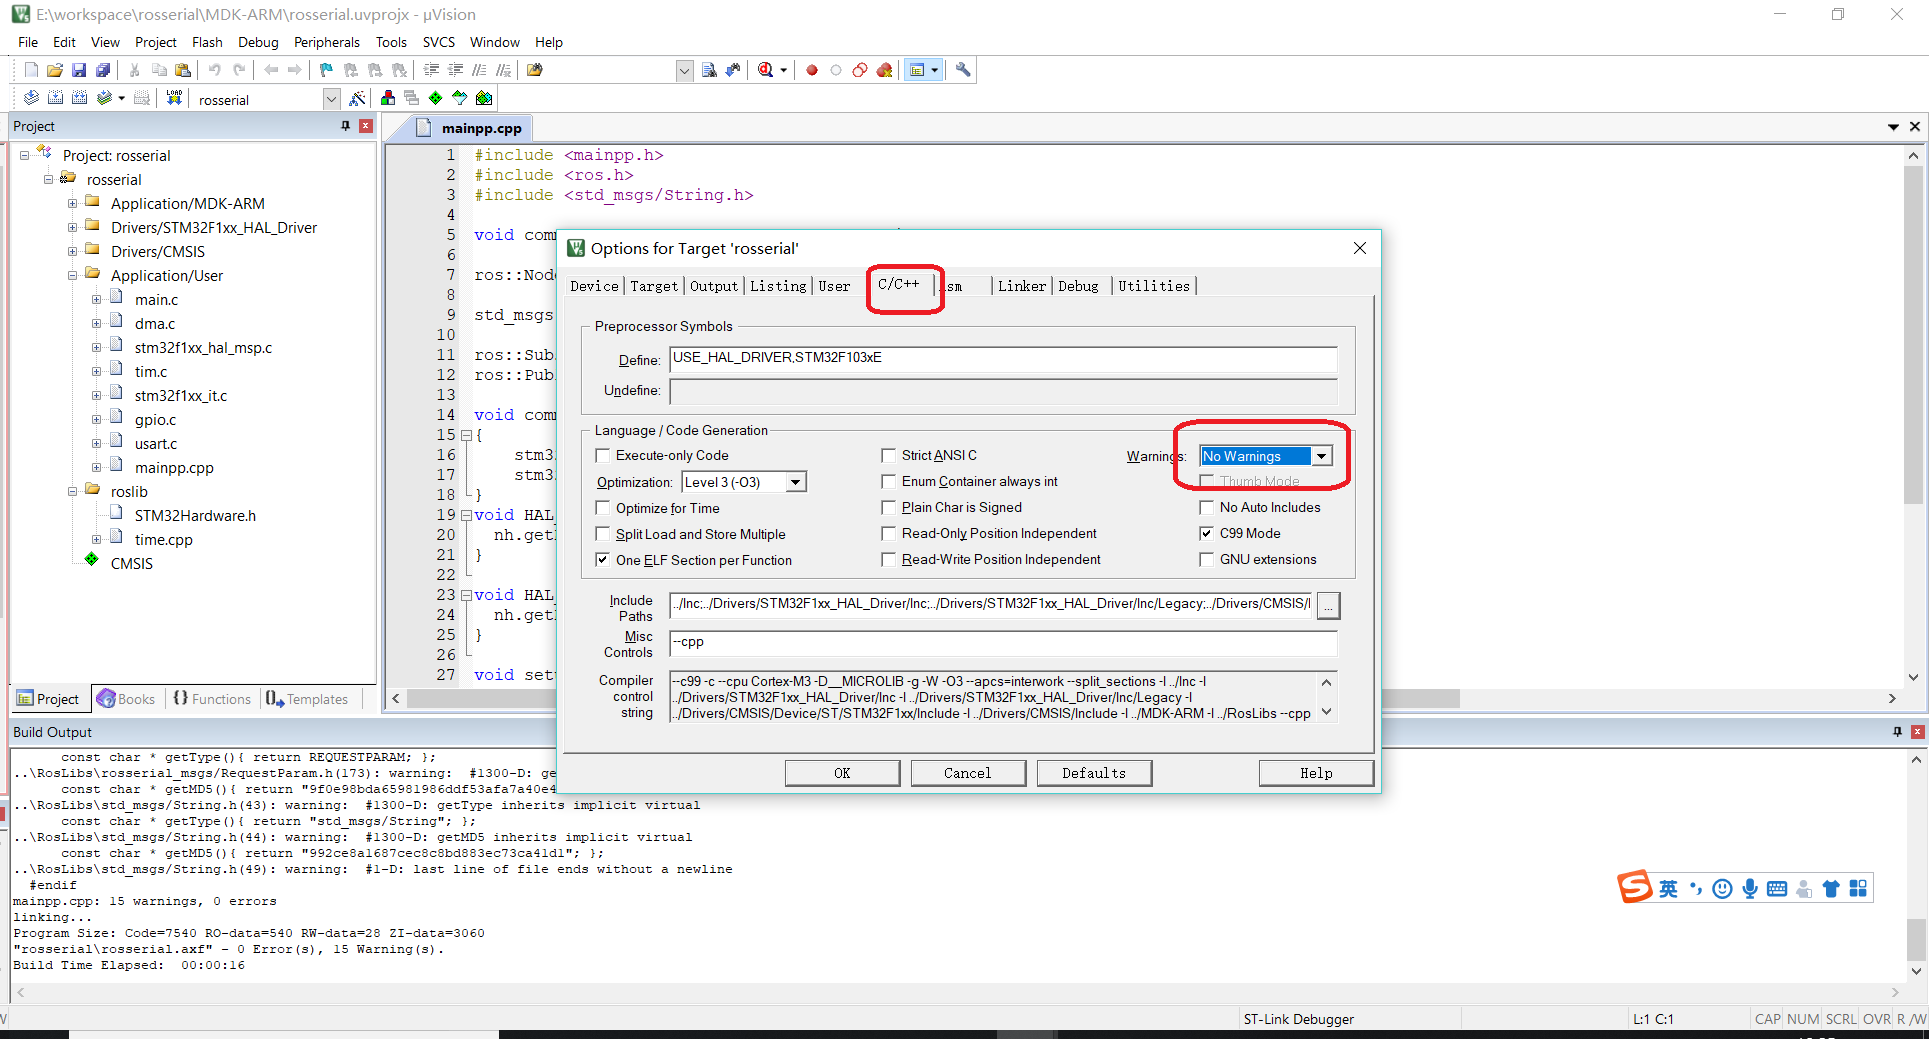Screen dimensions: 1929x1039
Task: Click the Open file folder icon
Action: click(x=55, y=70)
